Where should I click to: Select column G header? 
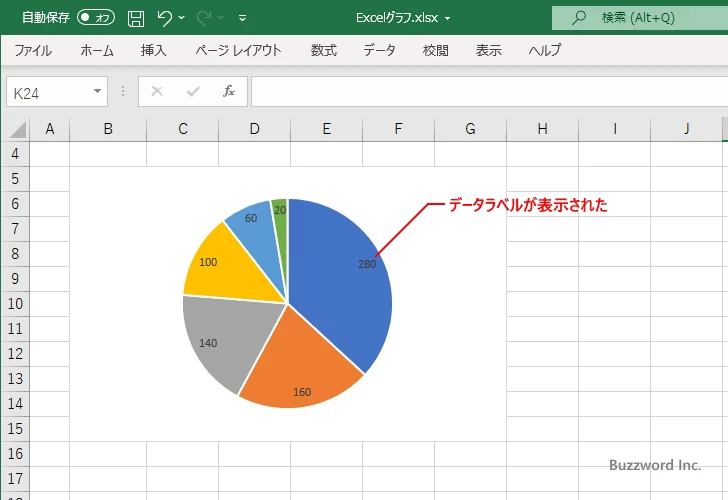470,129
